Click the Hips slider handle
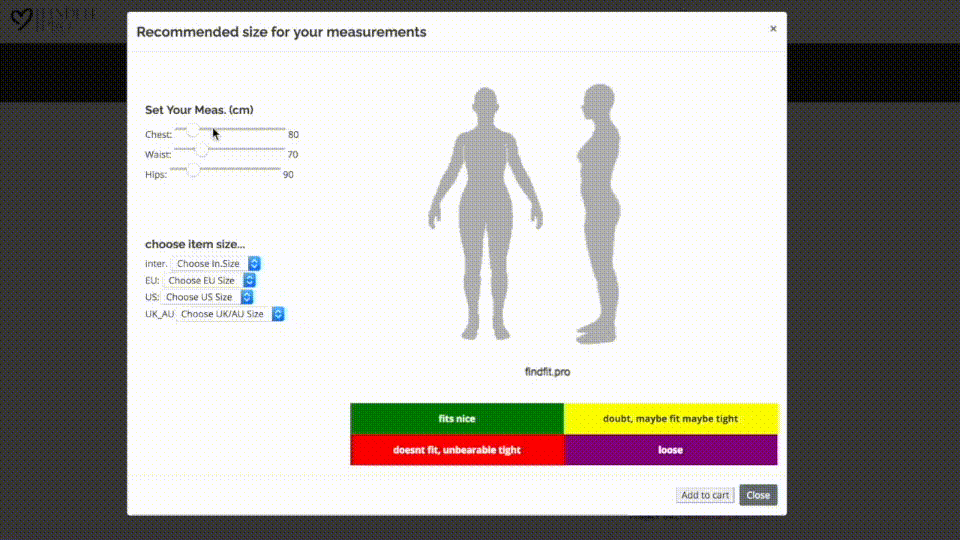The image size is (960, 540). click(x=193, y=170)
